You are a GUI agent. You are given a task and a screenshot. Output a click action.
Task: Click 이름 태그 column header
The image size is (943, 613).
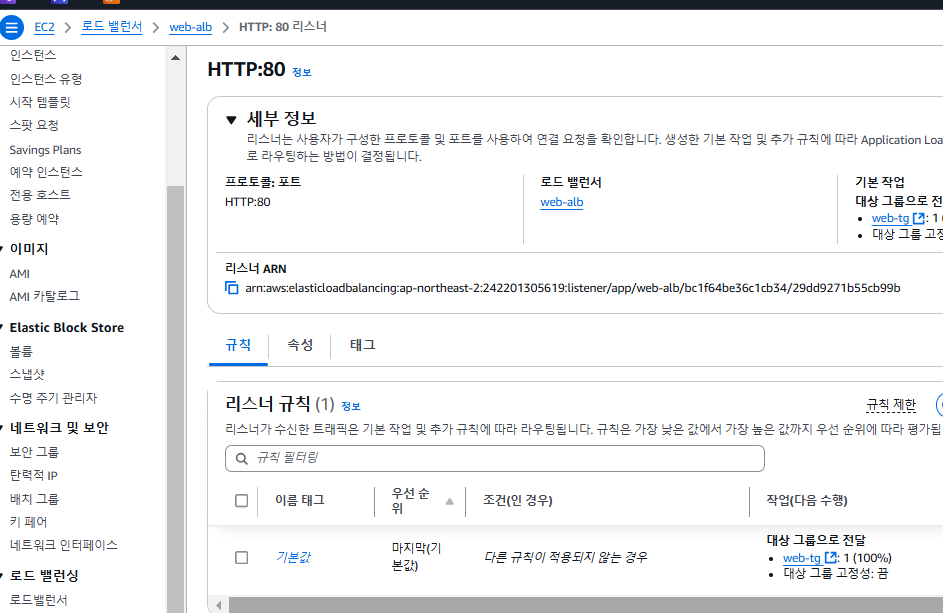300,501
